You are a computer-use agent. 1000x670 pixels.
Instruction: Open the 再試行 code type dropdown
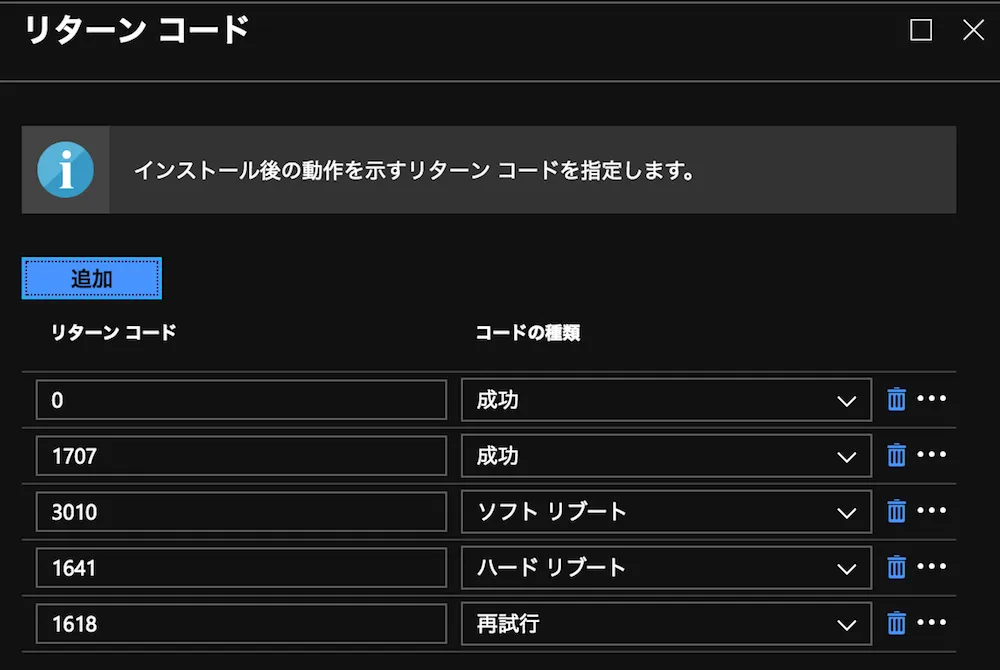[666, 624]
